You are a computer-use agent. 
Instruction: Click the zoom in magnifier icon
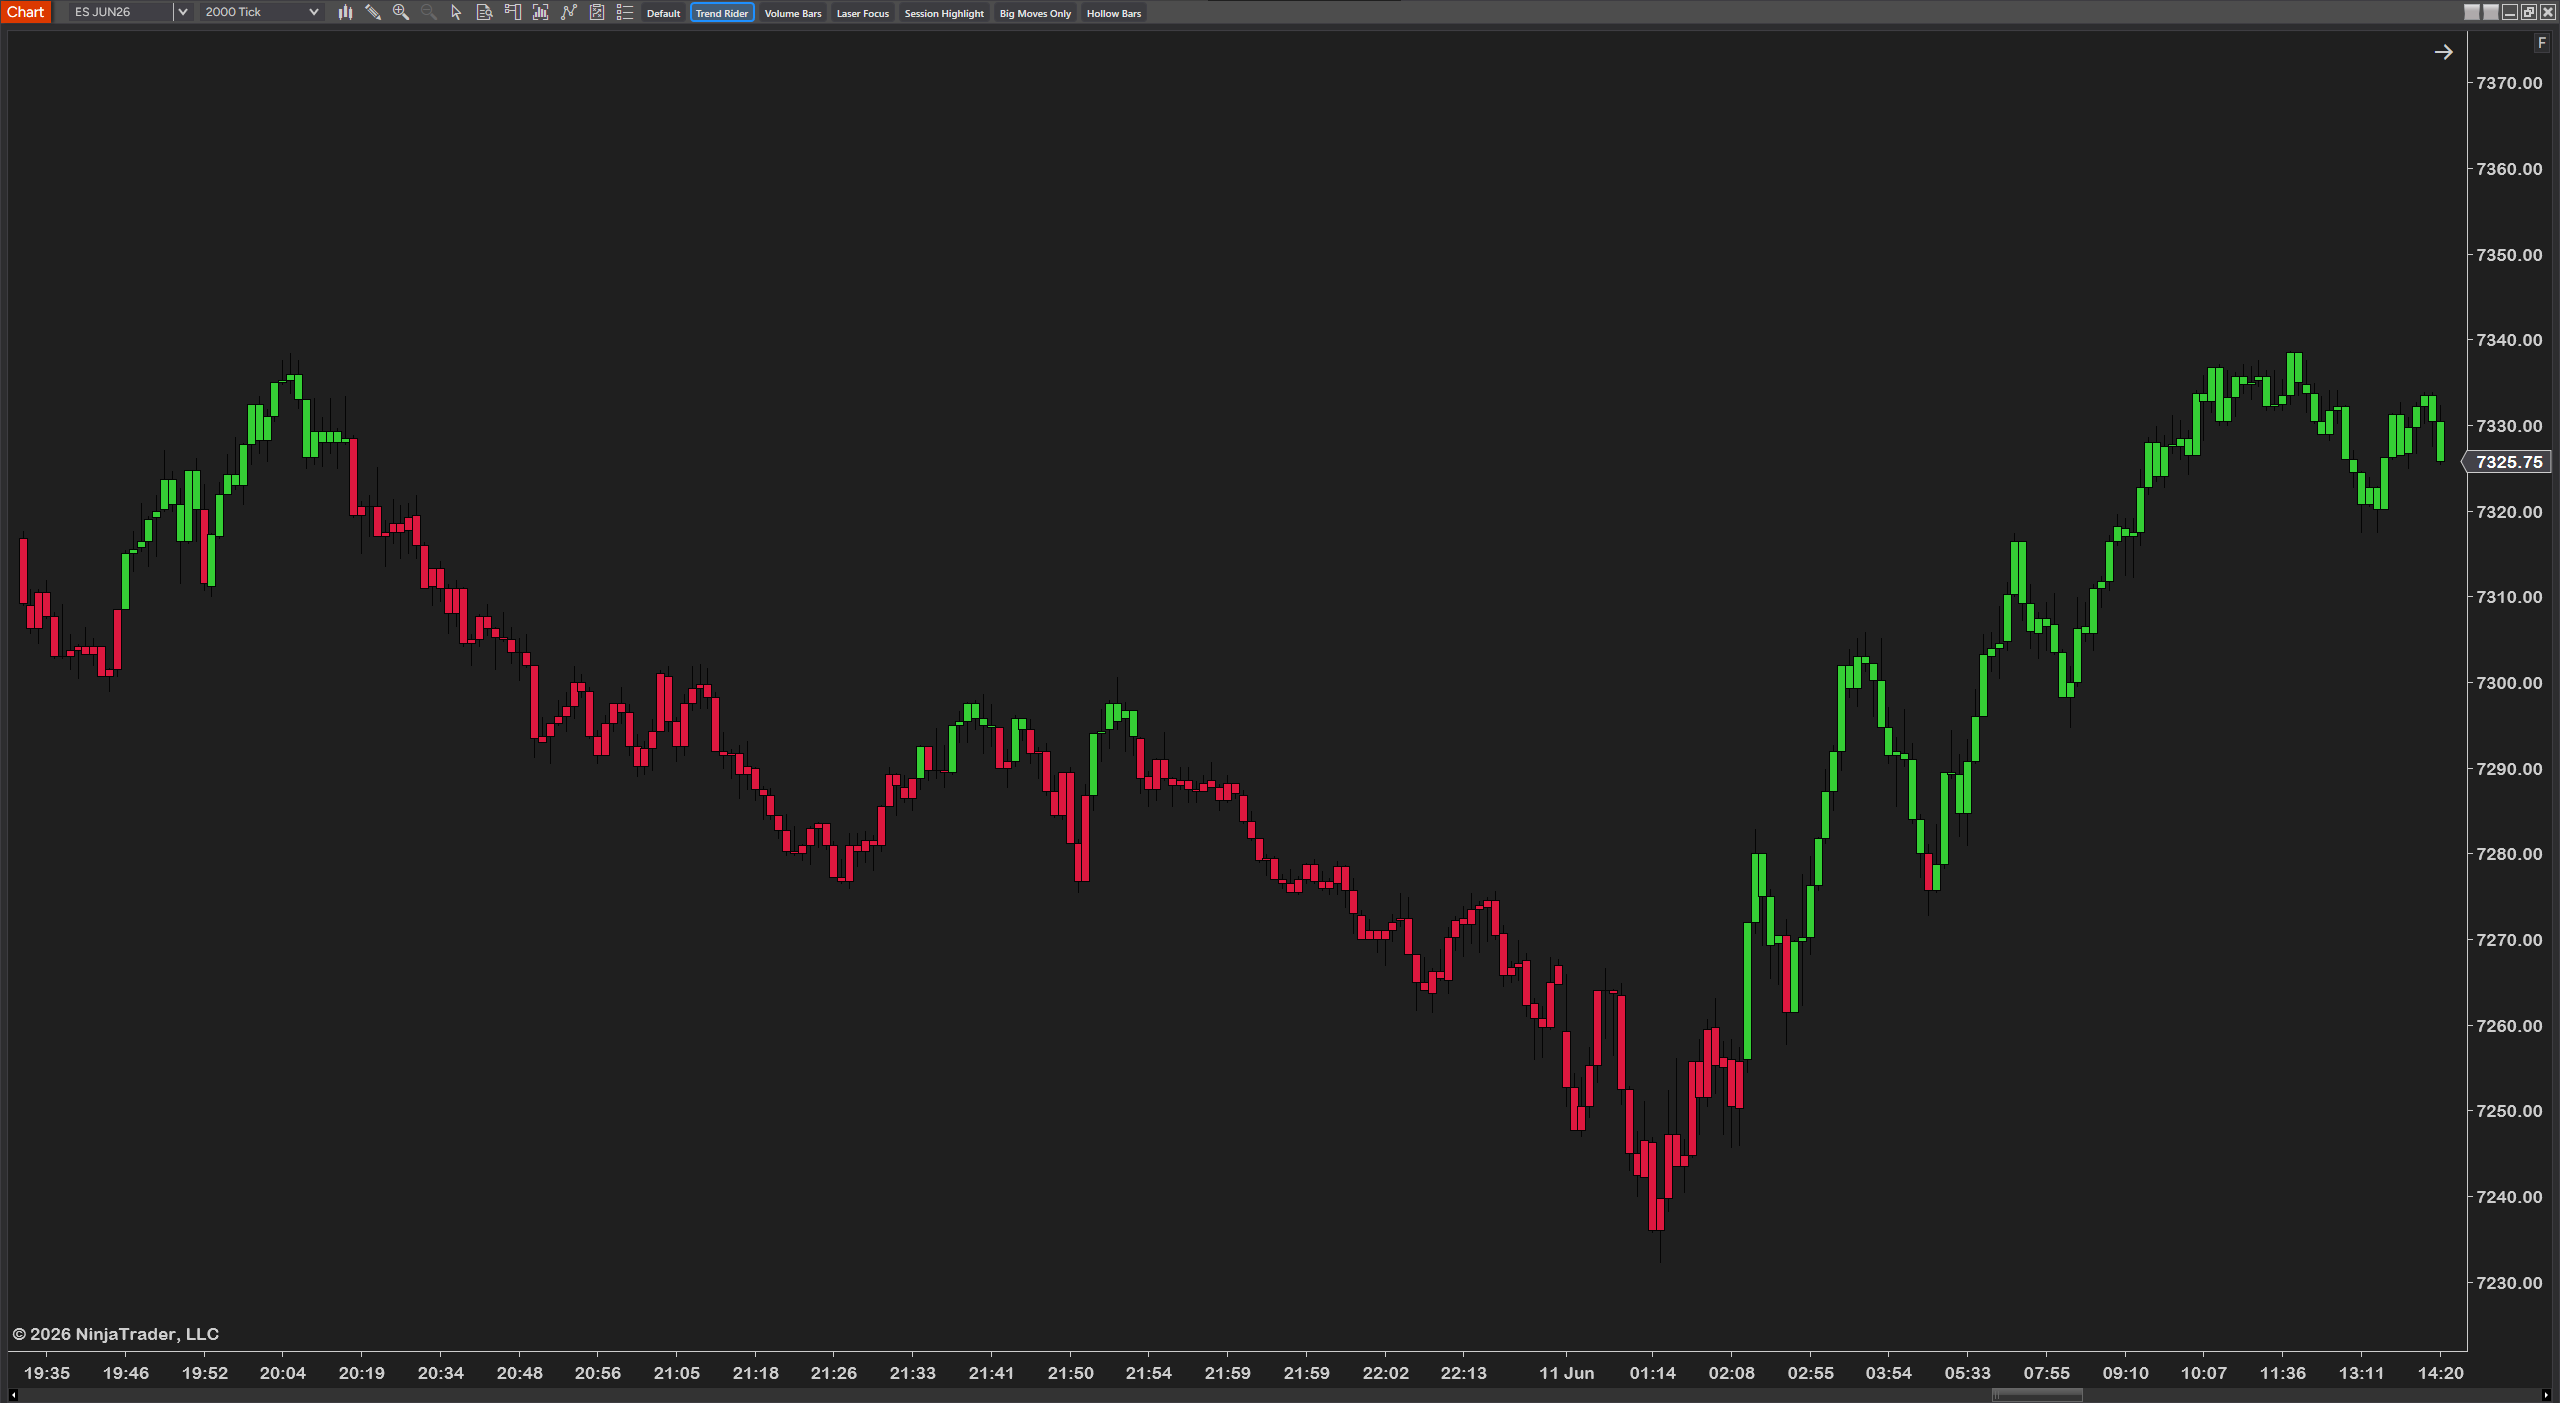click(x=401, y=13)
